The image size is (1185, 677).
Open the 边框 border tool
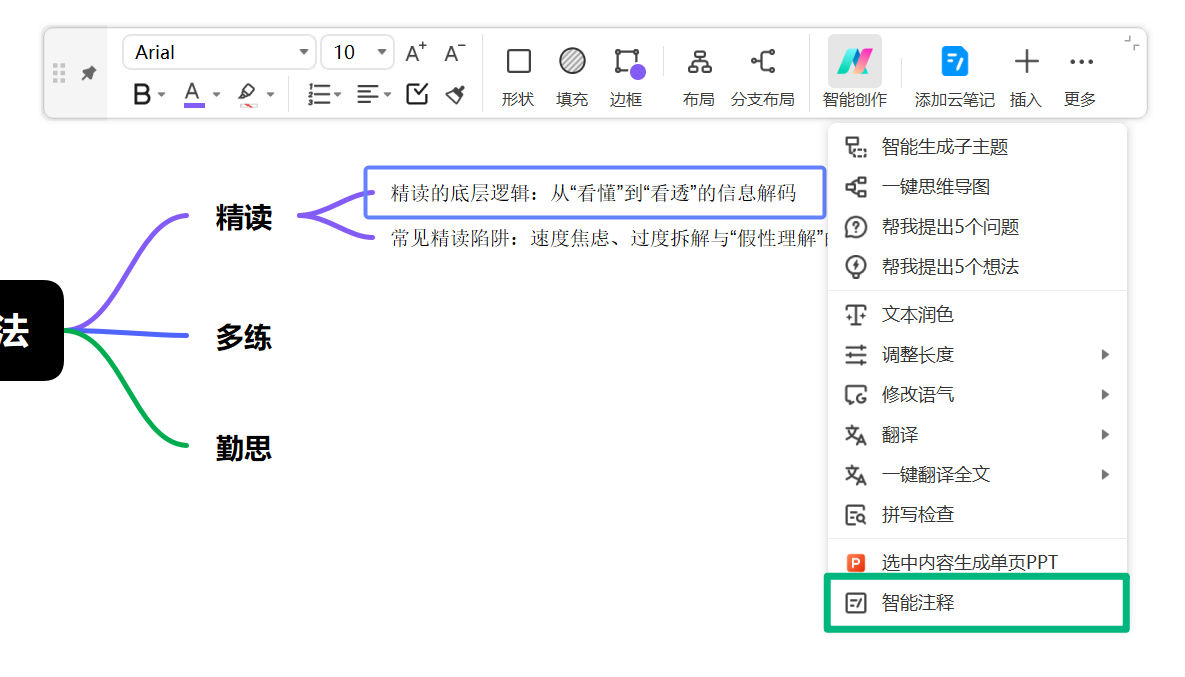click(627, 77)
